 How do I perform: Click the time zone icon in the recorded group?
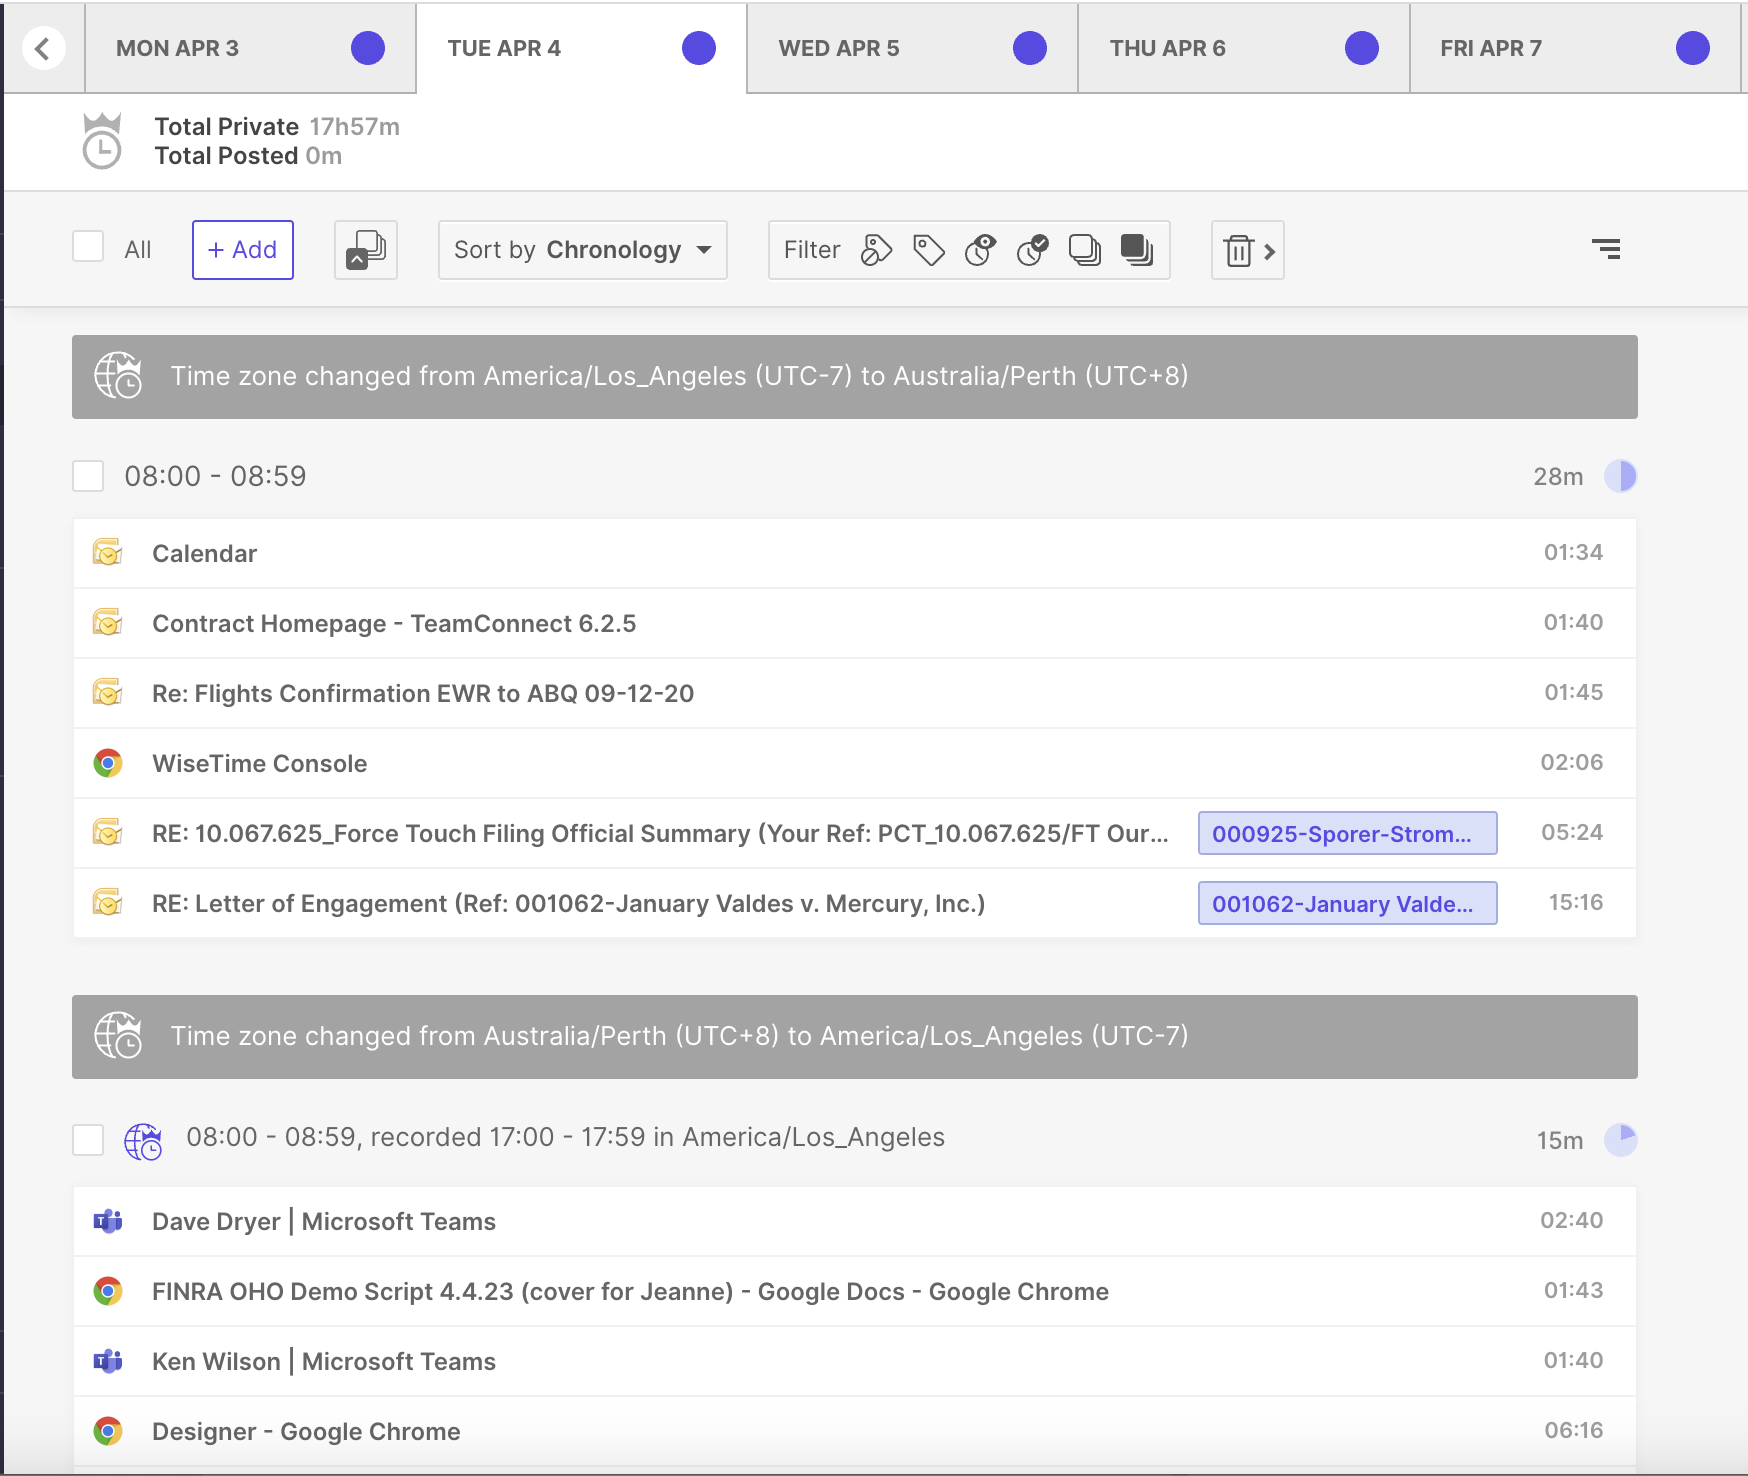tap(143, 1141)
